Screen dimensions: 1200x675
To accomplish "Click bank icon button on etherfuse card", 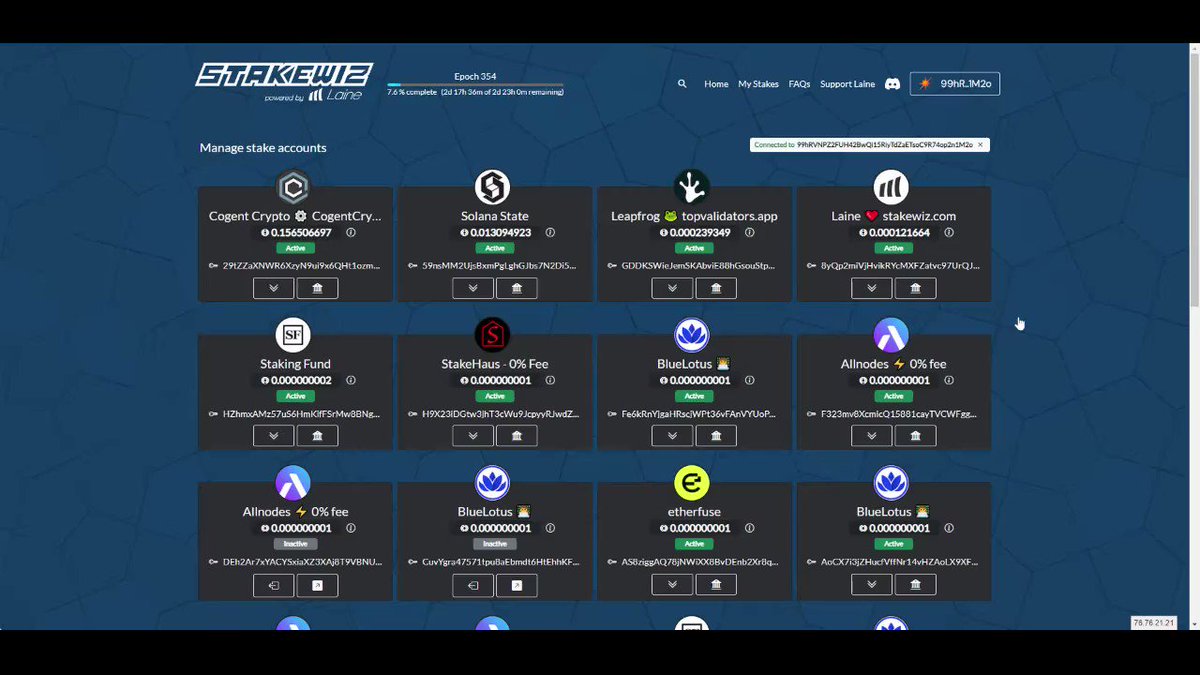I will tap(716, 585).
